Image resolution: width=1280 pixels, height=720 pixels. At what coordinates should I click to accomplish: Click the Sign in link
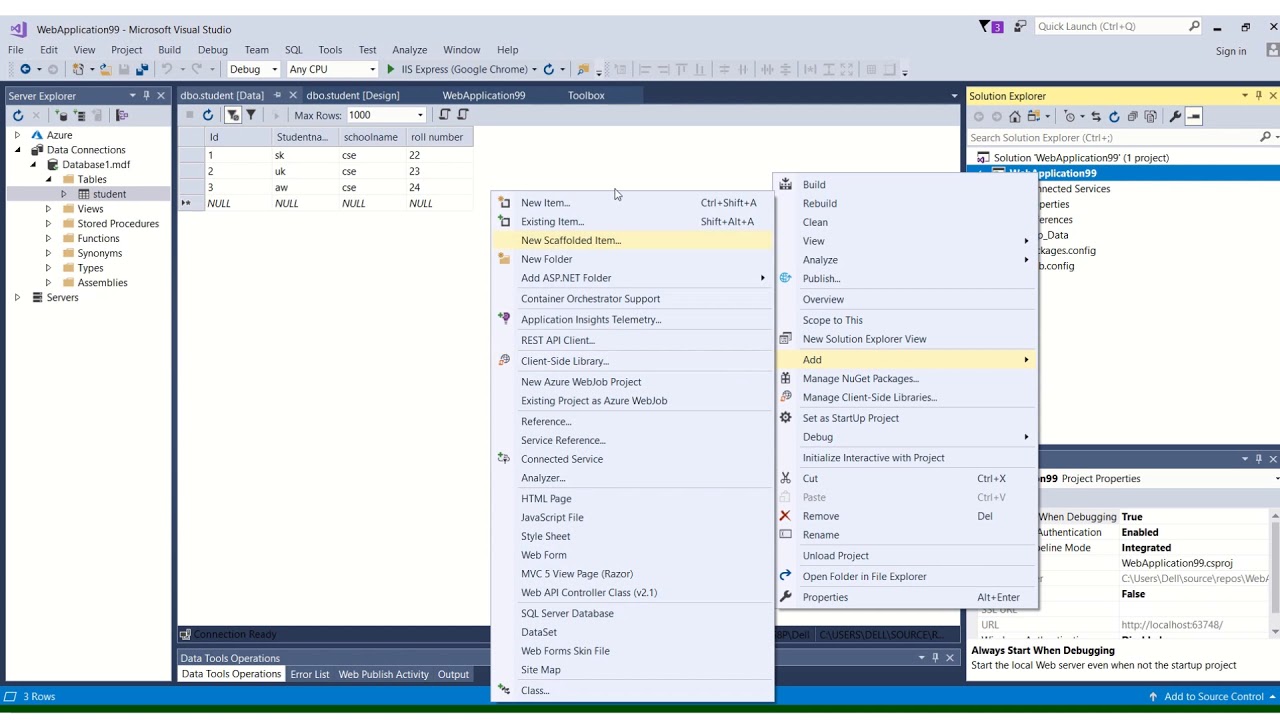click(1231, 51)
